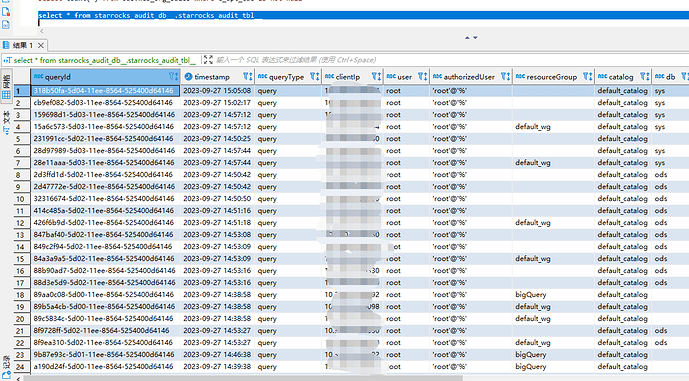Open filter/sort menu for catalog column
The height and width of the screenshot is (381, 689).
[645, 76]
